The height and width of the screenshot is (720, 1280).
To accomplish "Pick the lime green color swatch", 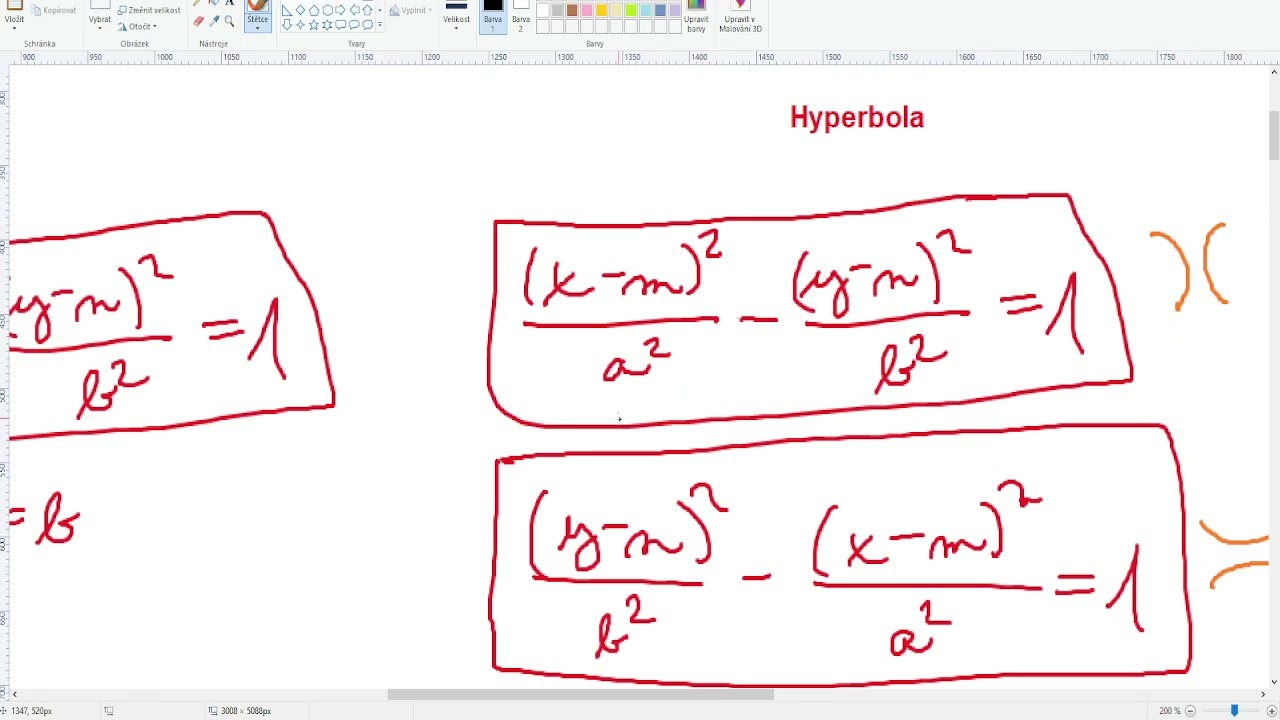I will (x=631, y=10).
